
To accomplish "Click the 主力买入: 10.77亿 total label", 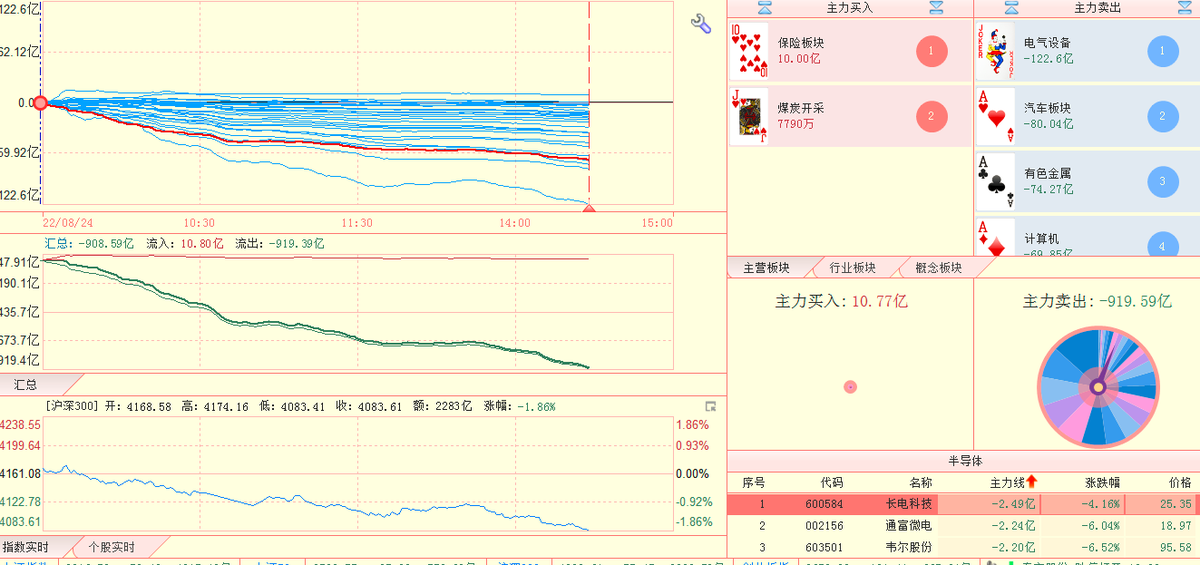I will coord(842,301).
